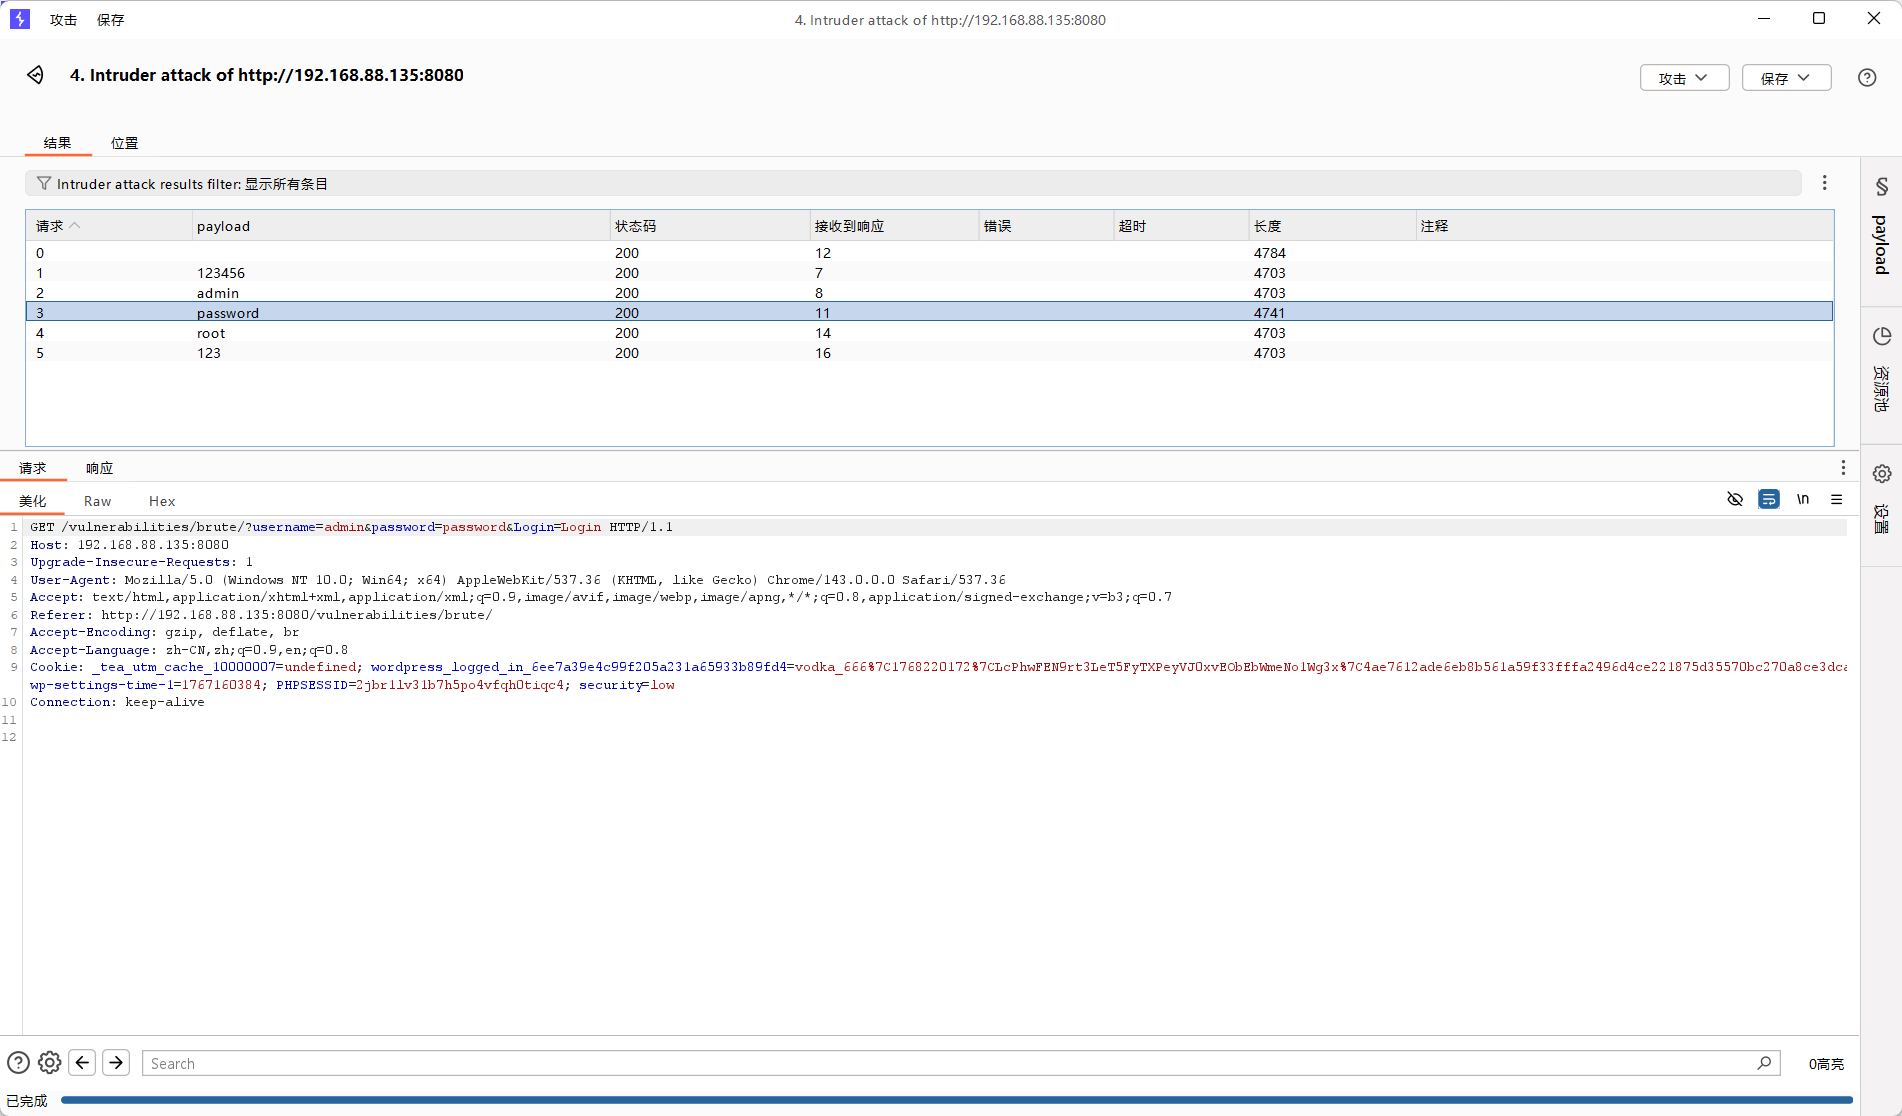Open the payload side panel

pyautogui.click(x=1881, y=231)
